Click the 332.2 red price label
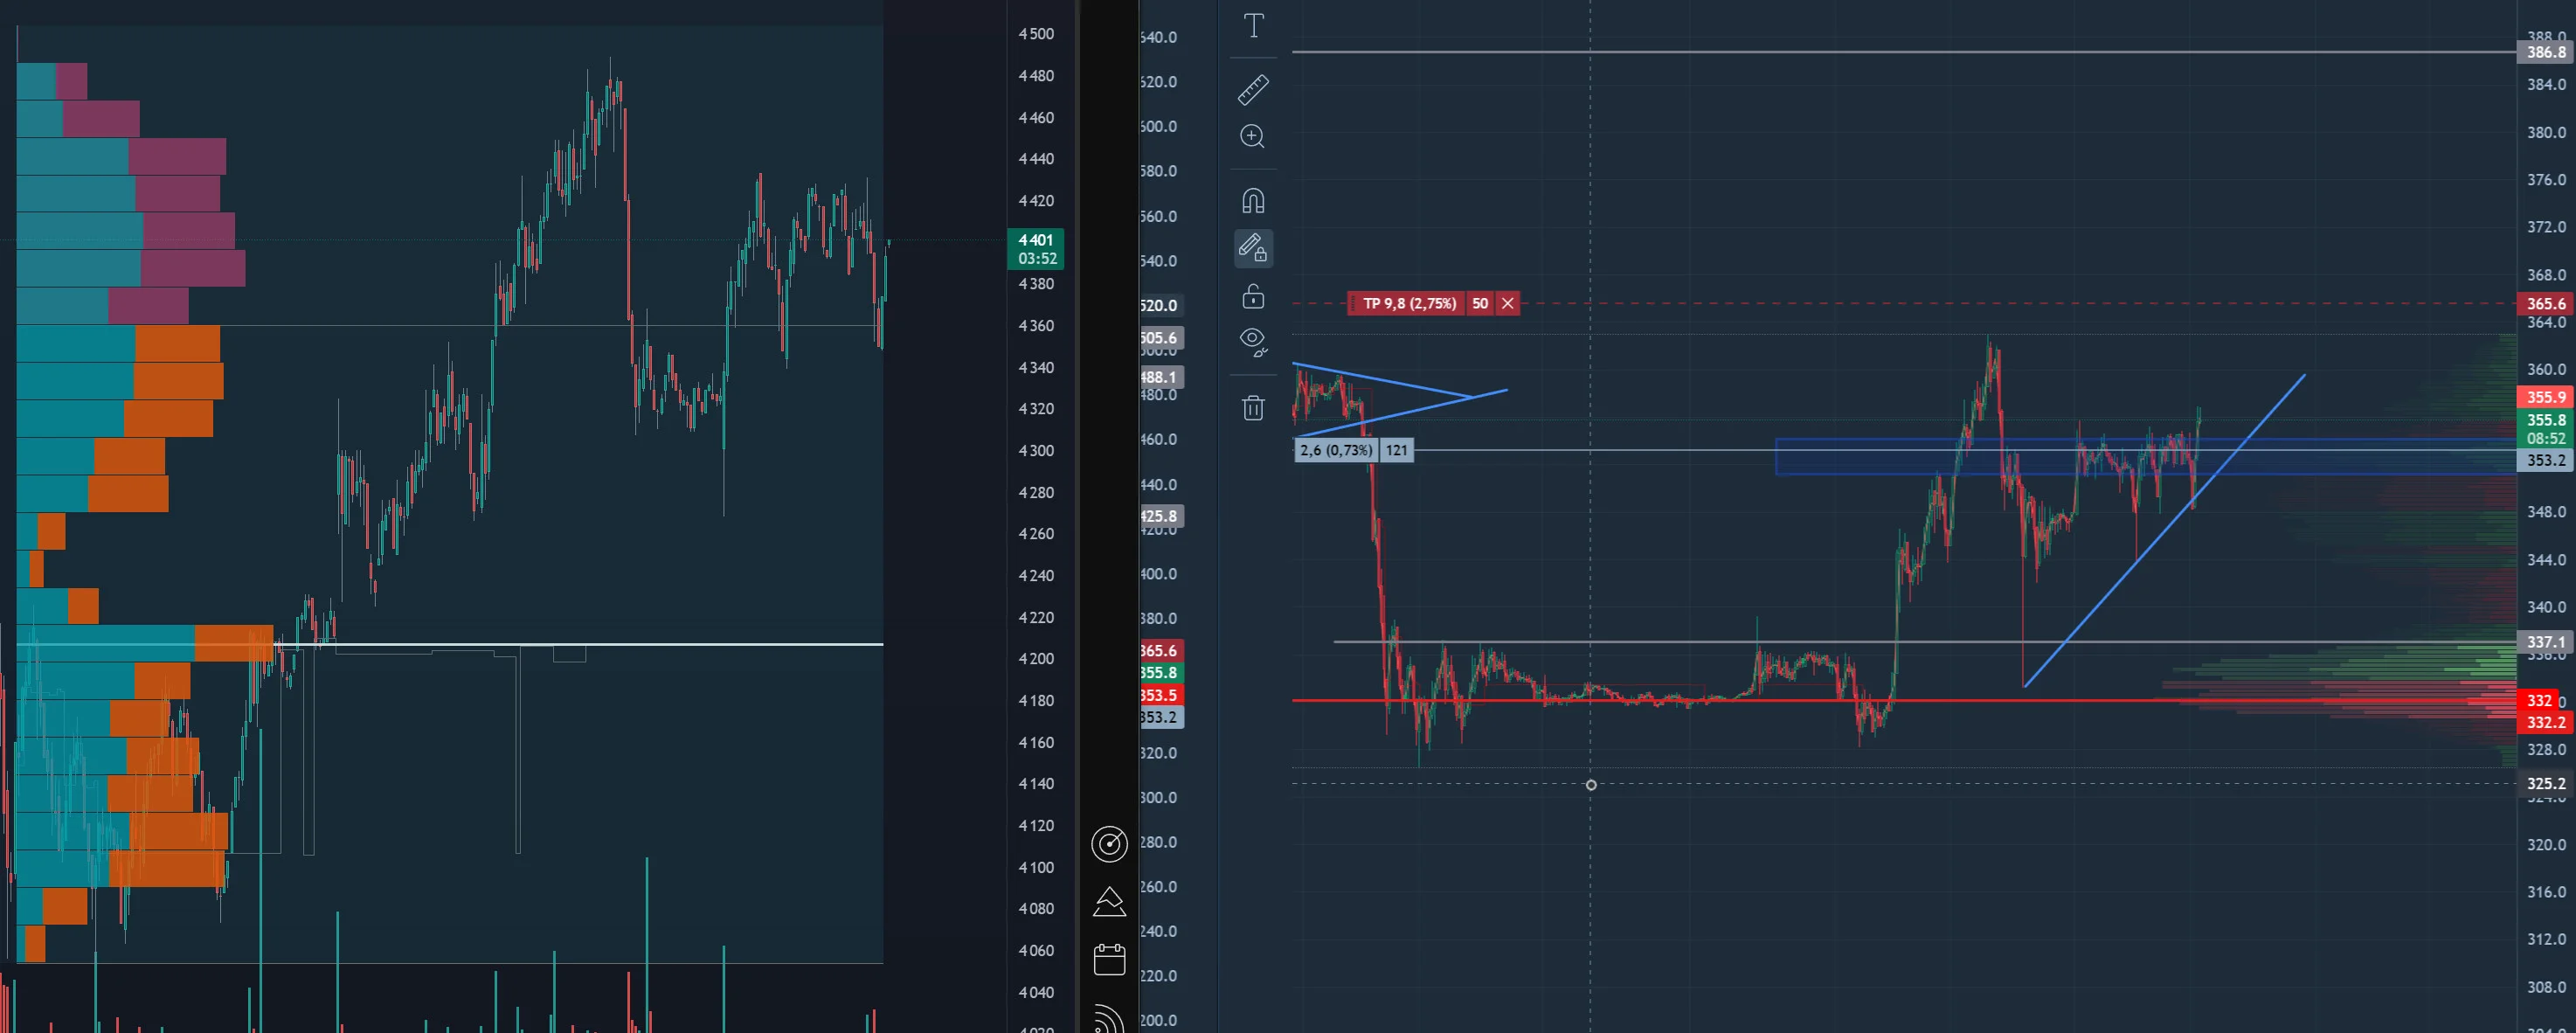The image size is (2576, 1033). 2546,722
